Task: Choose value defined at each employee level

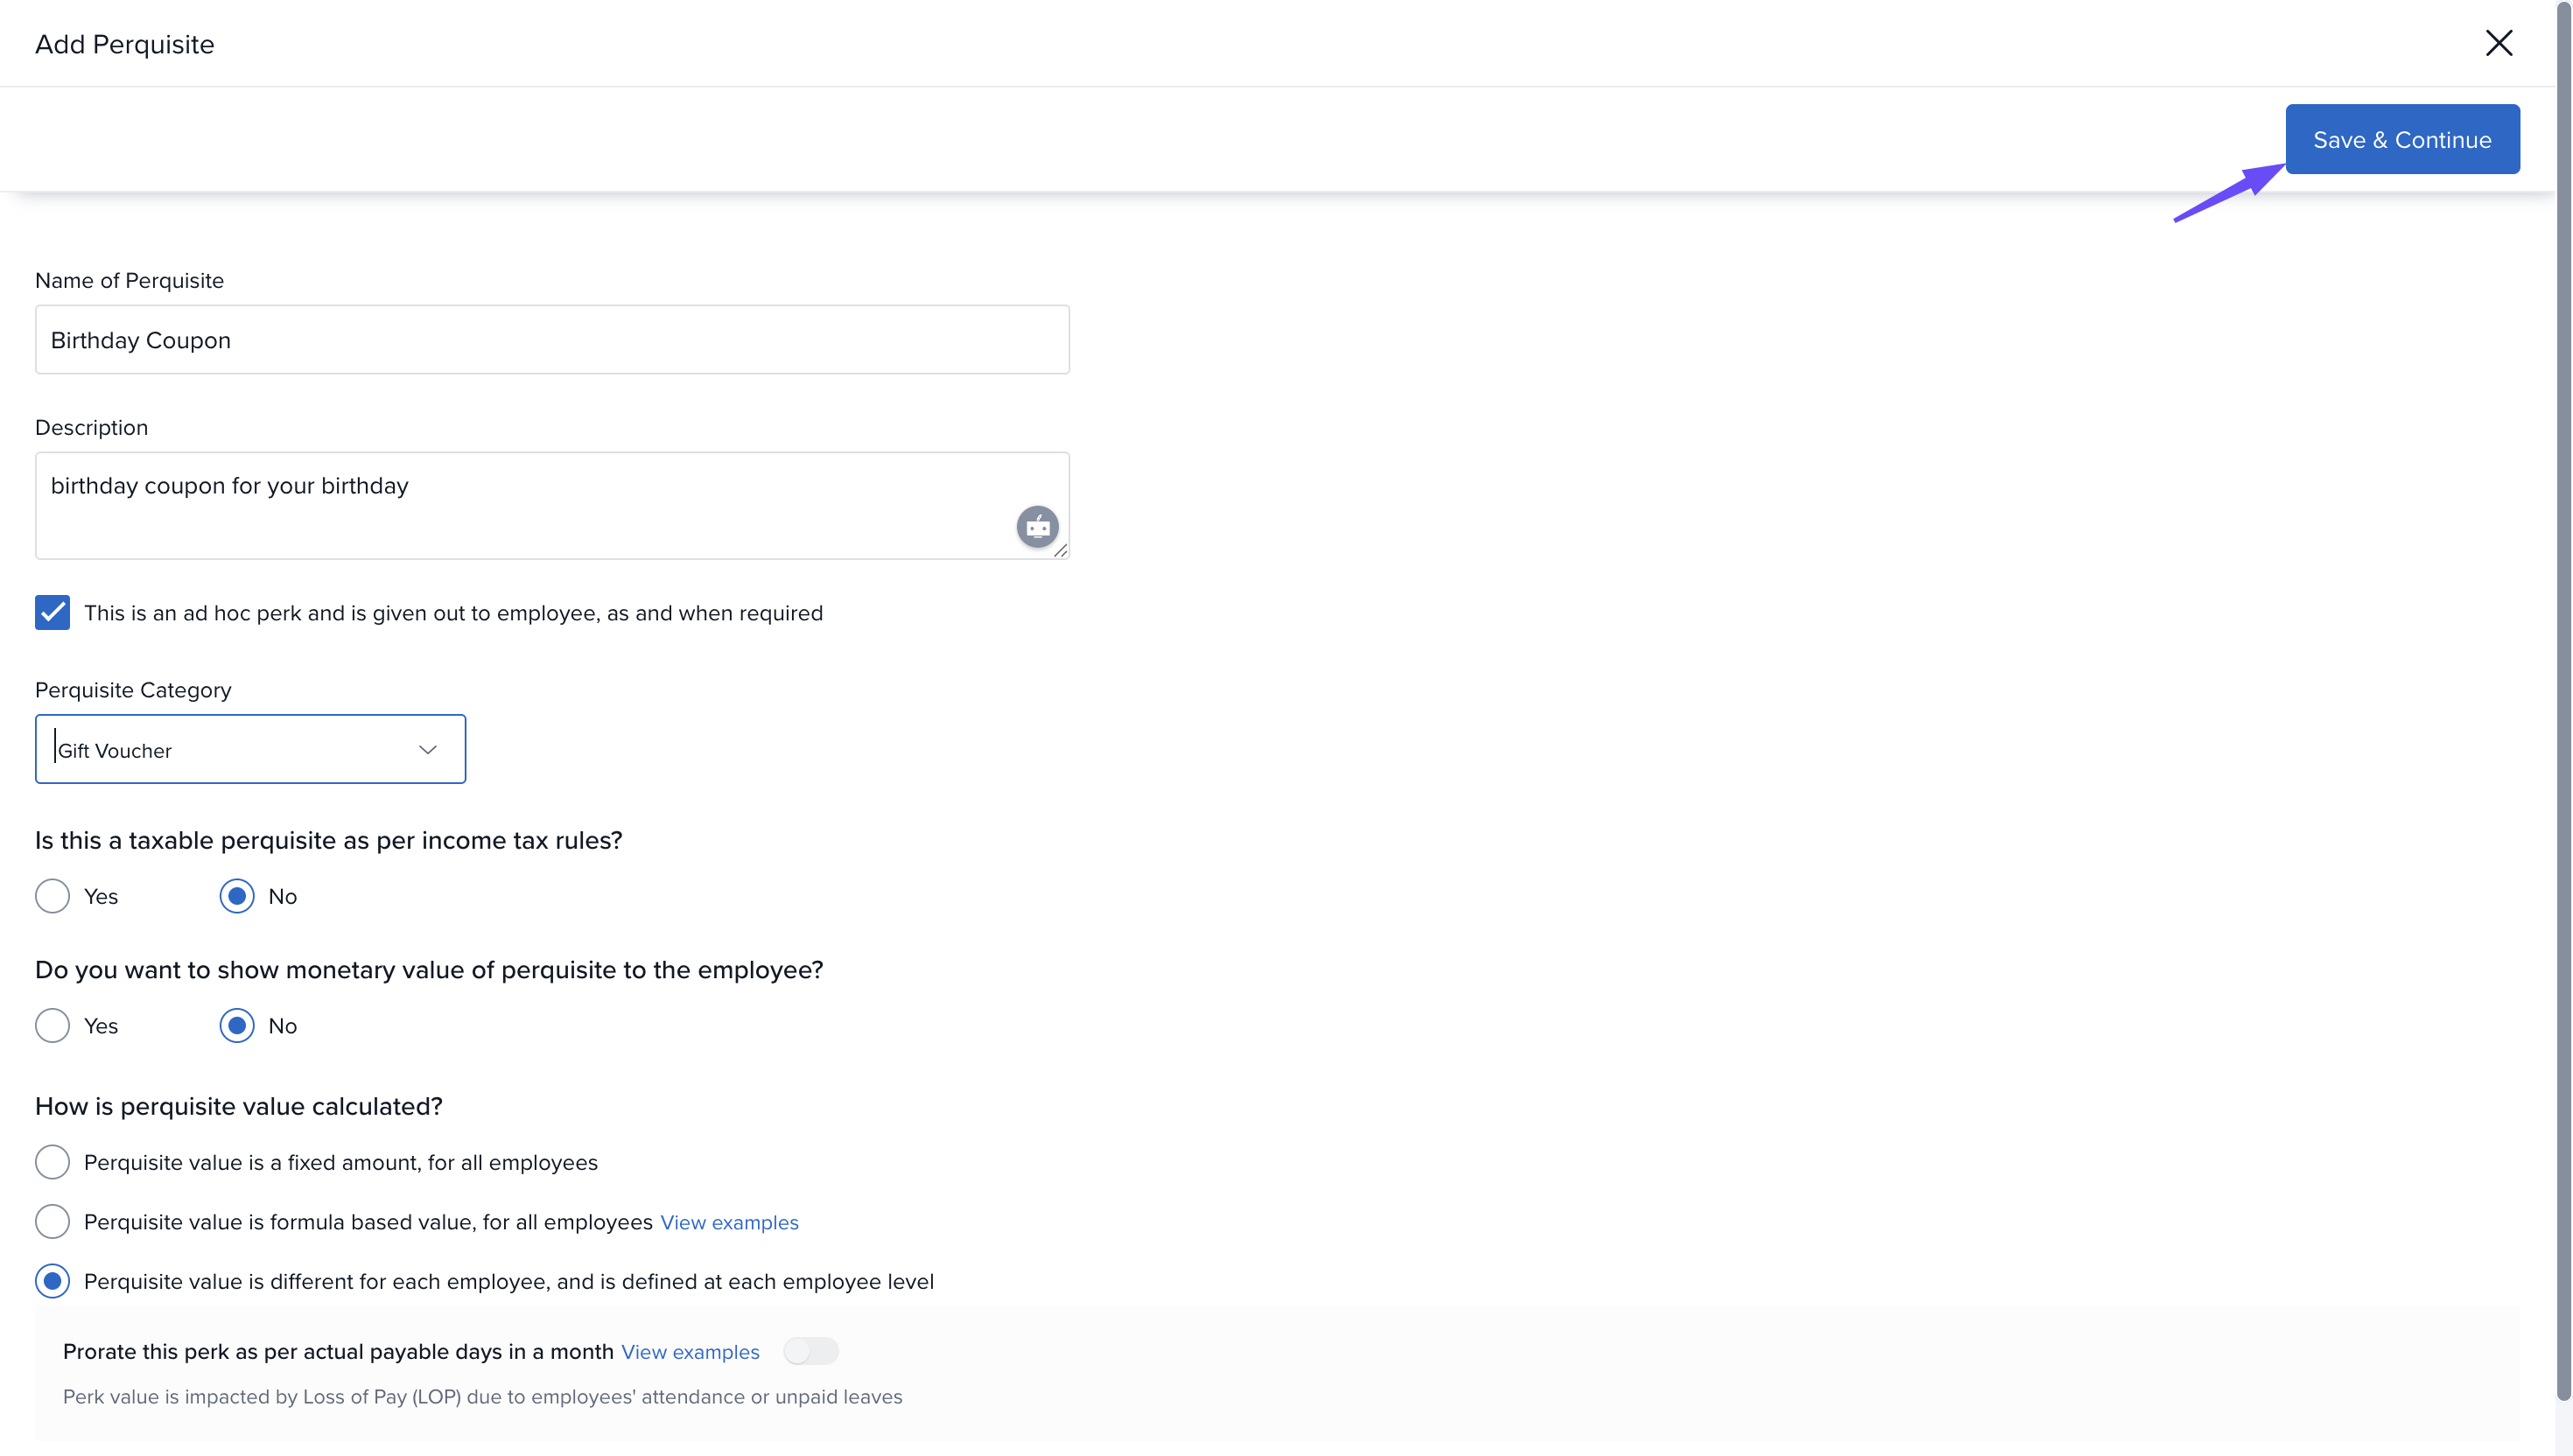Action: coord(52,1281)
